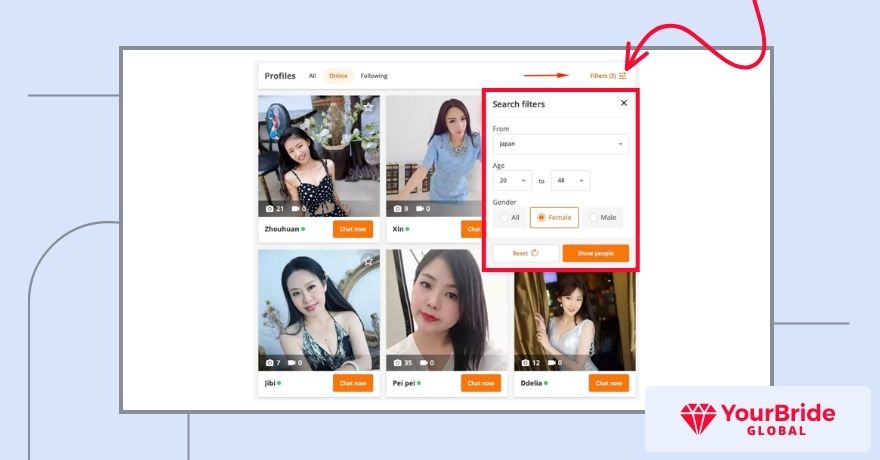Select the Female gender option

click(554, 218)
